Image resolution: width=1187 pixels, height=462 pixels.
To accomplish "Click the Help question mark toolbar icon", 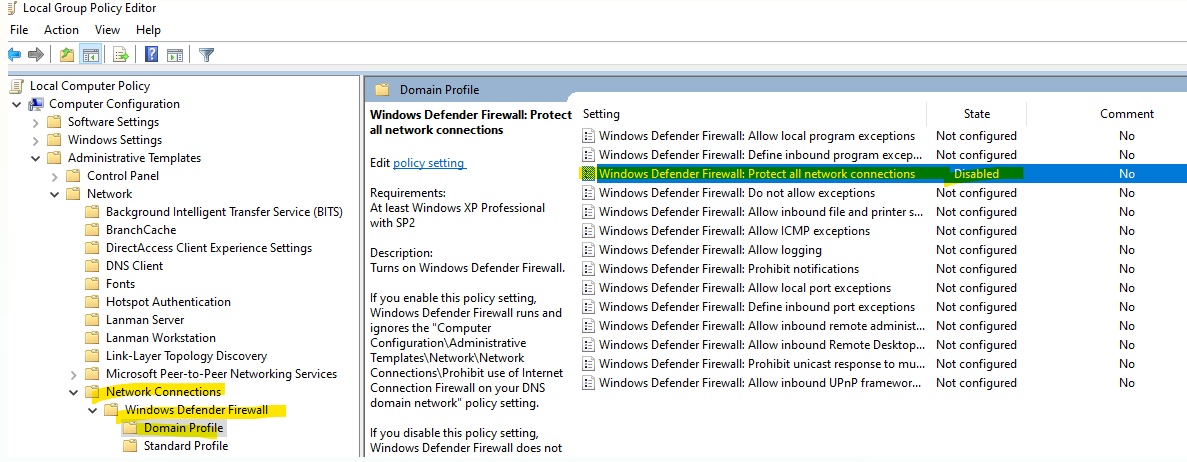I will pos(151,55).
